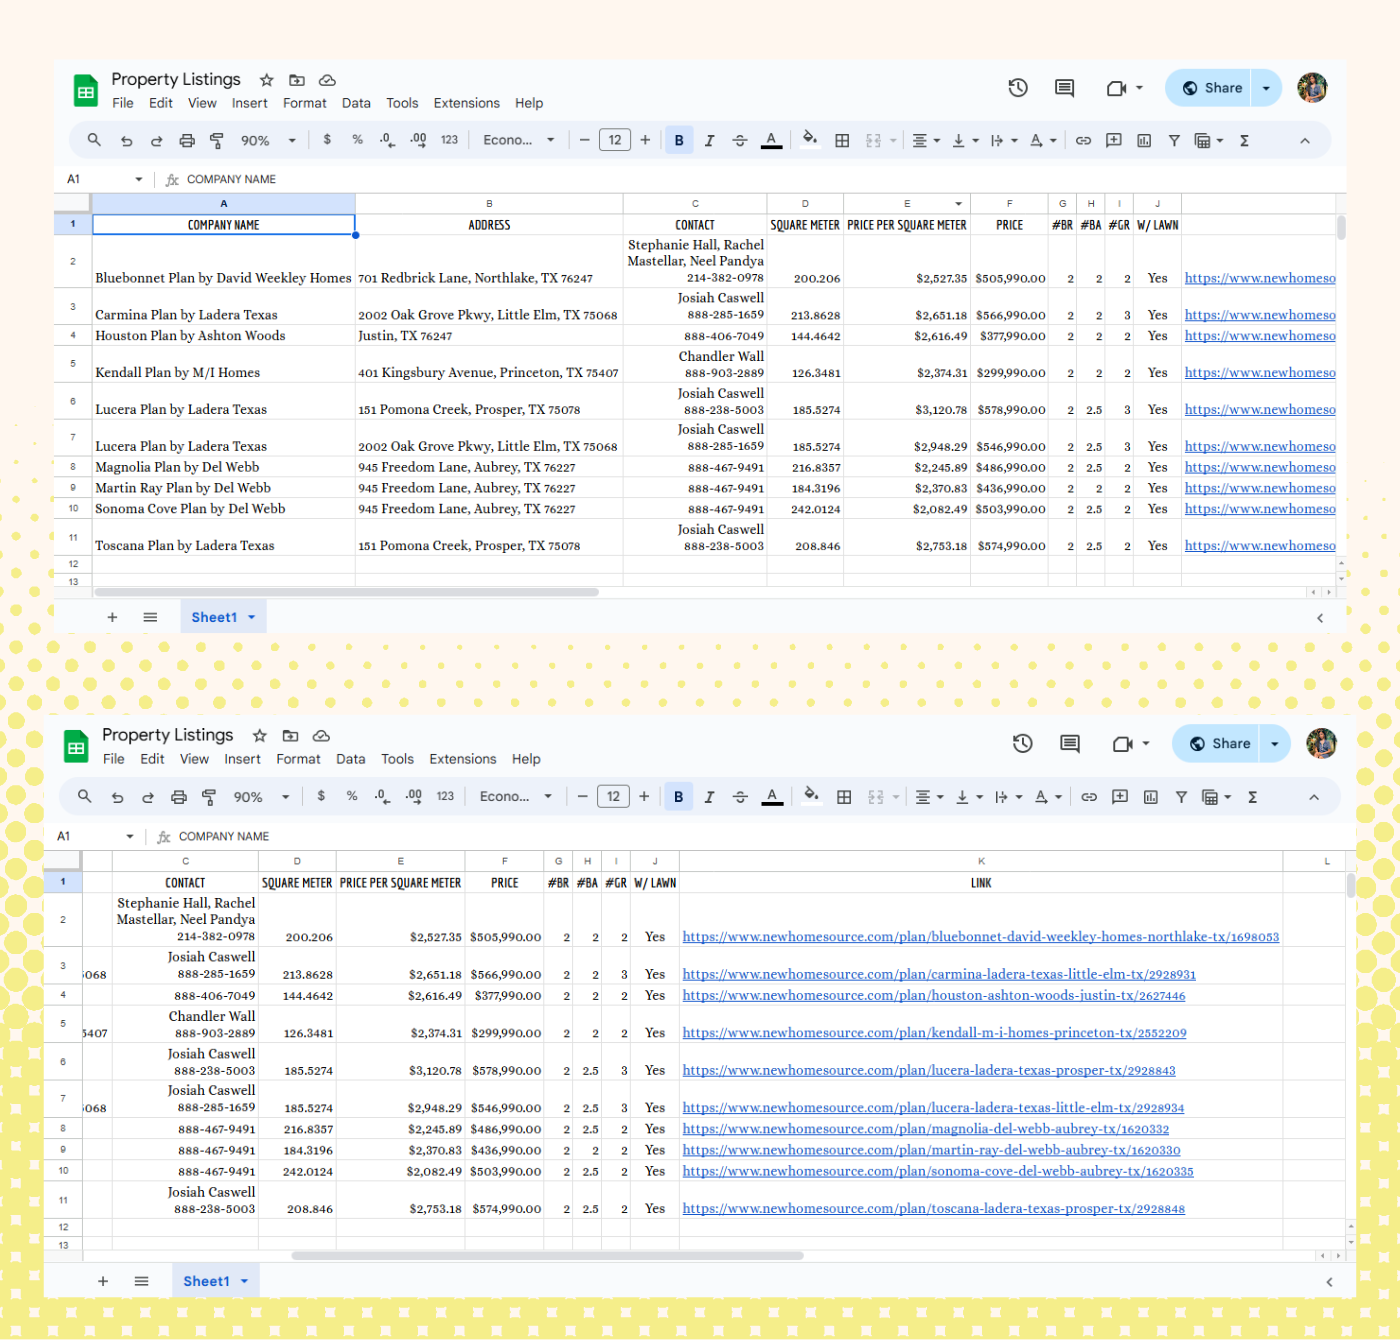Open the text color picker in the lower toolbar
Image resolution: width=1400 pixels, height=1340 pixels.
(x=772, y=797)
